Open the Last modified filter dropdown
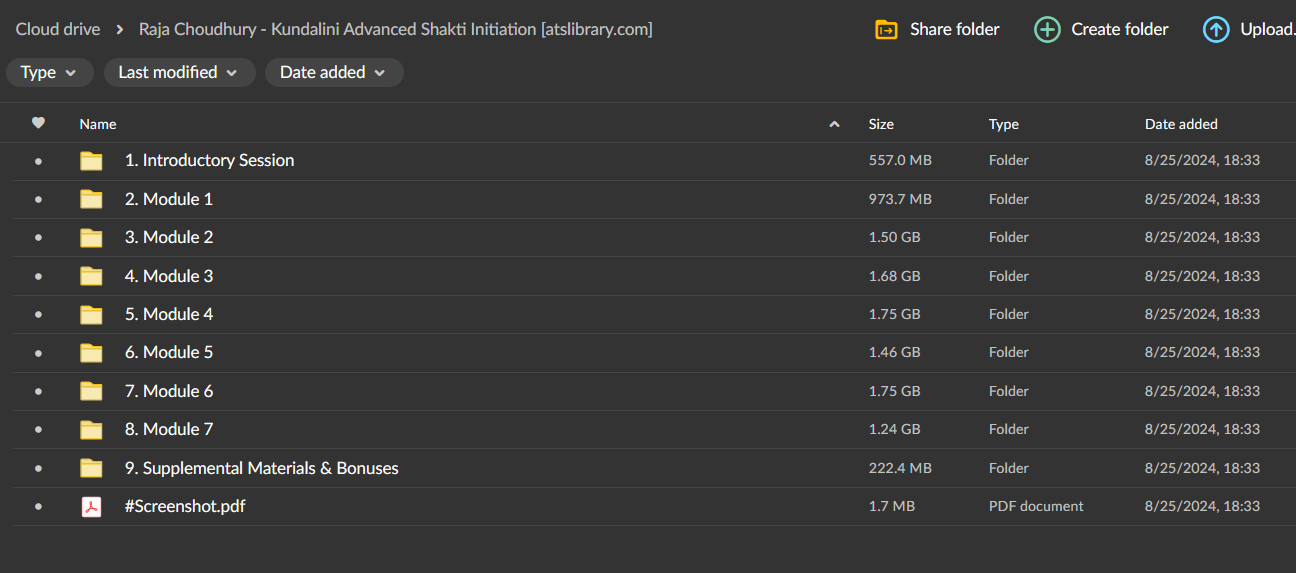 click(179, 72)
